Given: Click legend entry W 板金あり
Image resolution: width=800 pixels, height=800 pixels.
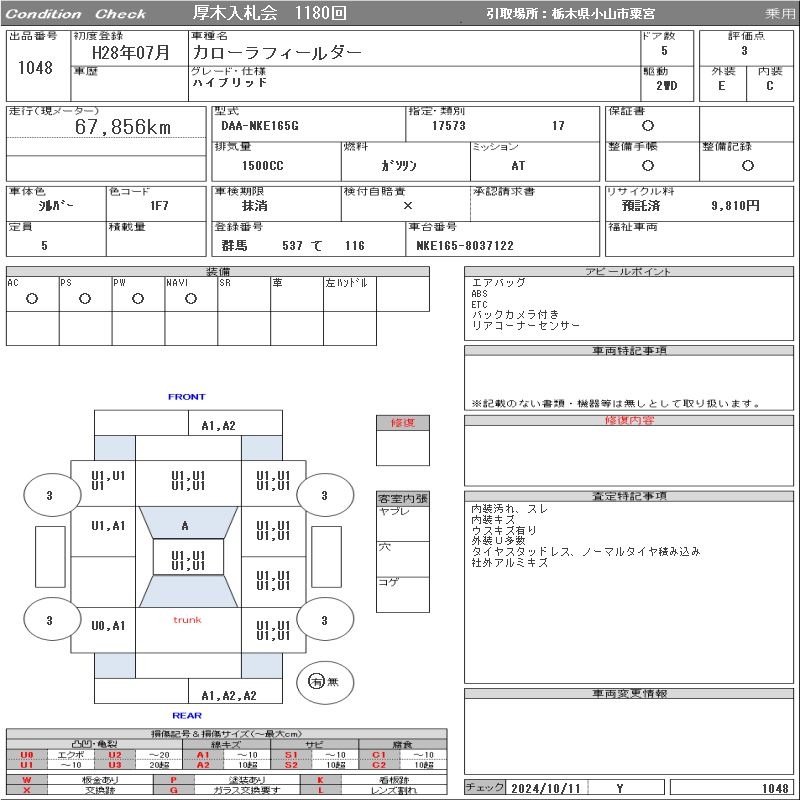Looking at the screenshot, I should coord(80,780).
